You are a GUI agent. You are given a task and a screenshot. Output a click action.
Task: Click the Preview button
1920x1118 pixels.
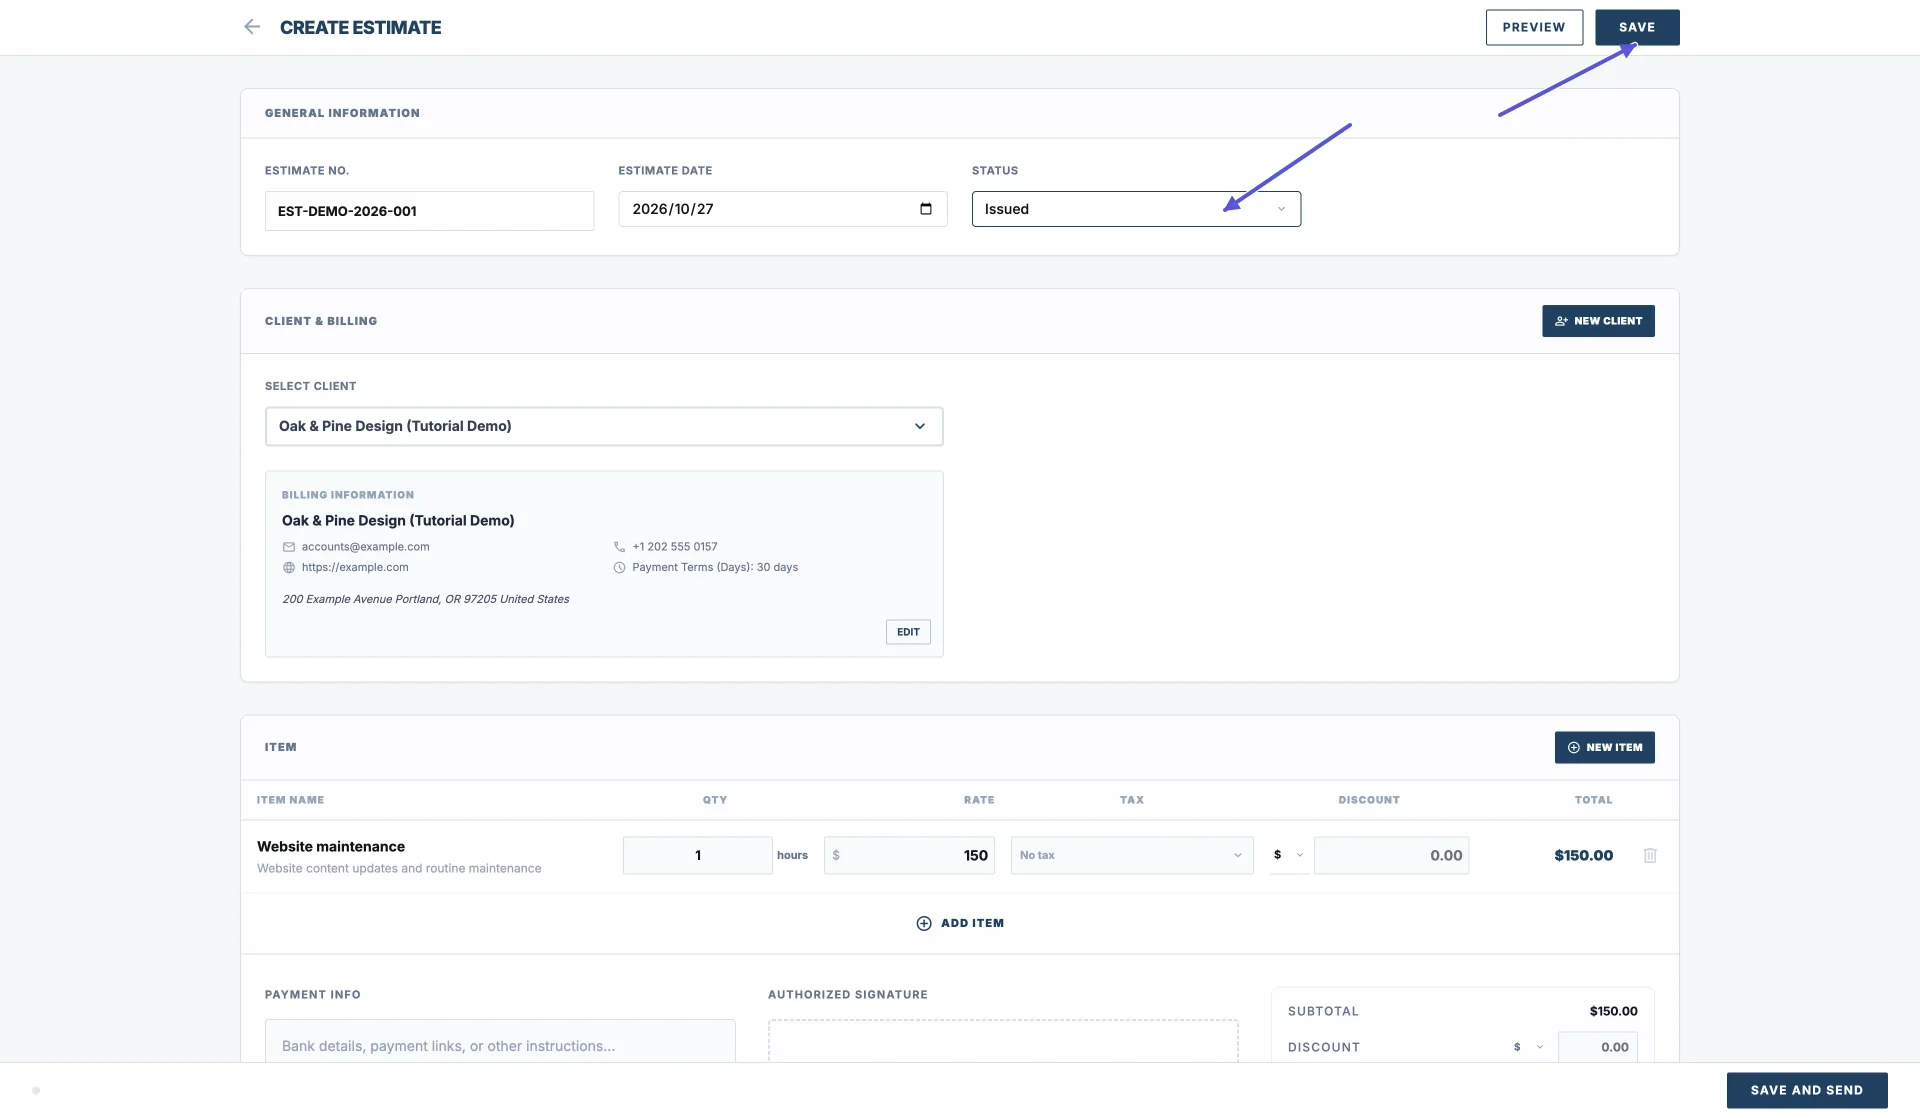1534,27
